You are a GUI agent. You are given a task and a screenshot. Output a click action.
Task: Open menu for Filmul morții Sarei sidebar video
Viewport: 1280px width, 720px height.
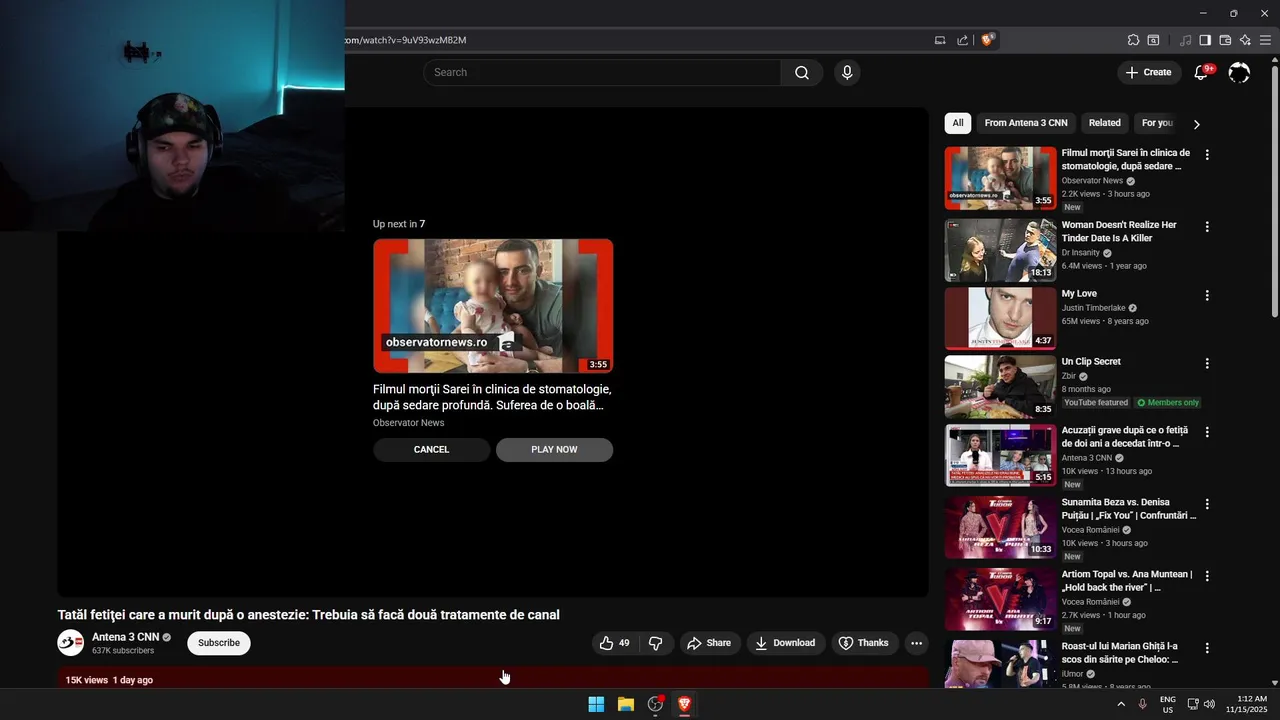(1207, 155)
